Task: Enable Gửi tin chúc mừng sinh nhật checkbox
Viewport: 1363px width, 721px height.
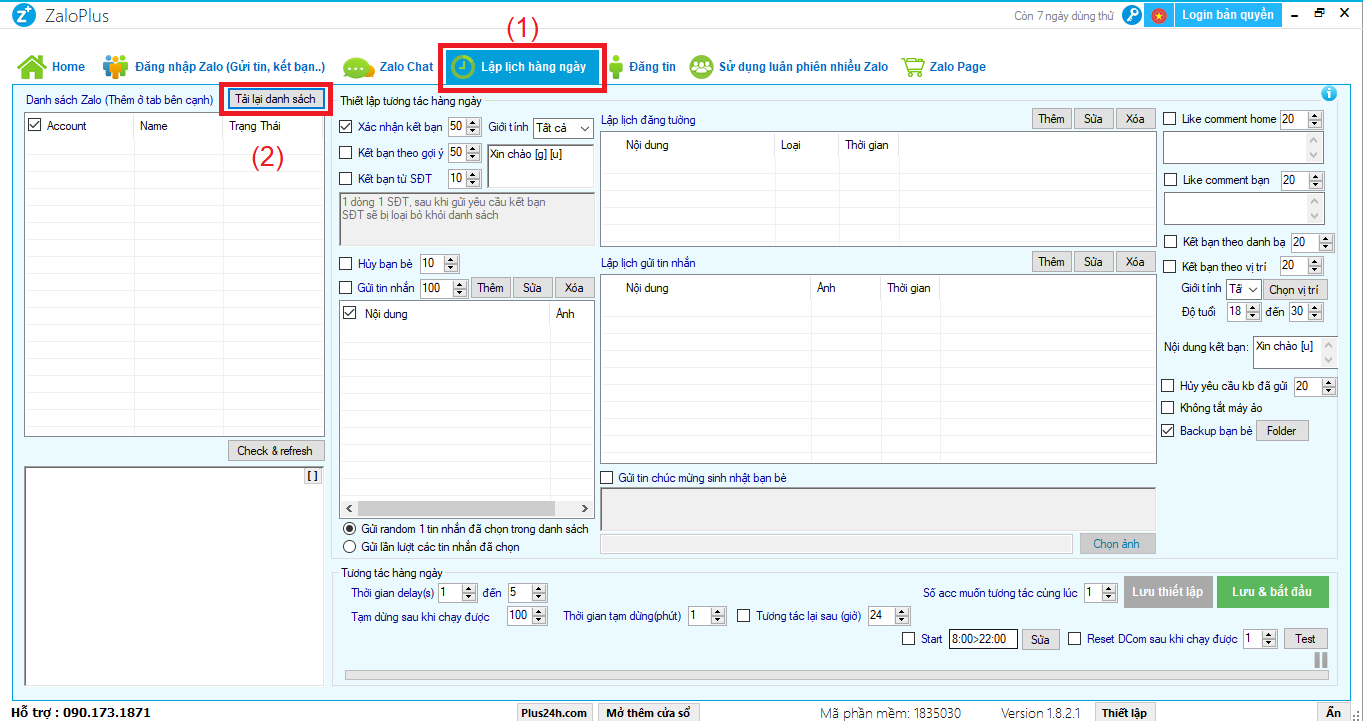Action: 607,478
